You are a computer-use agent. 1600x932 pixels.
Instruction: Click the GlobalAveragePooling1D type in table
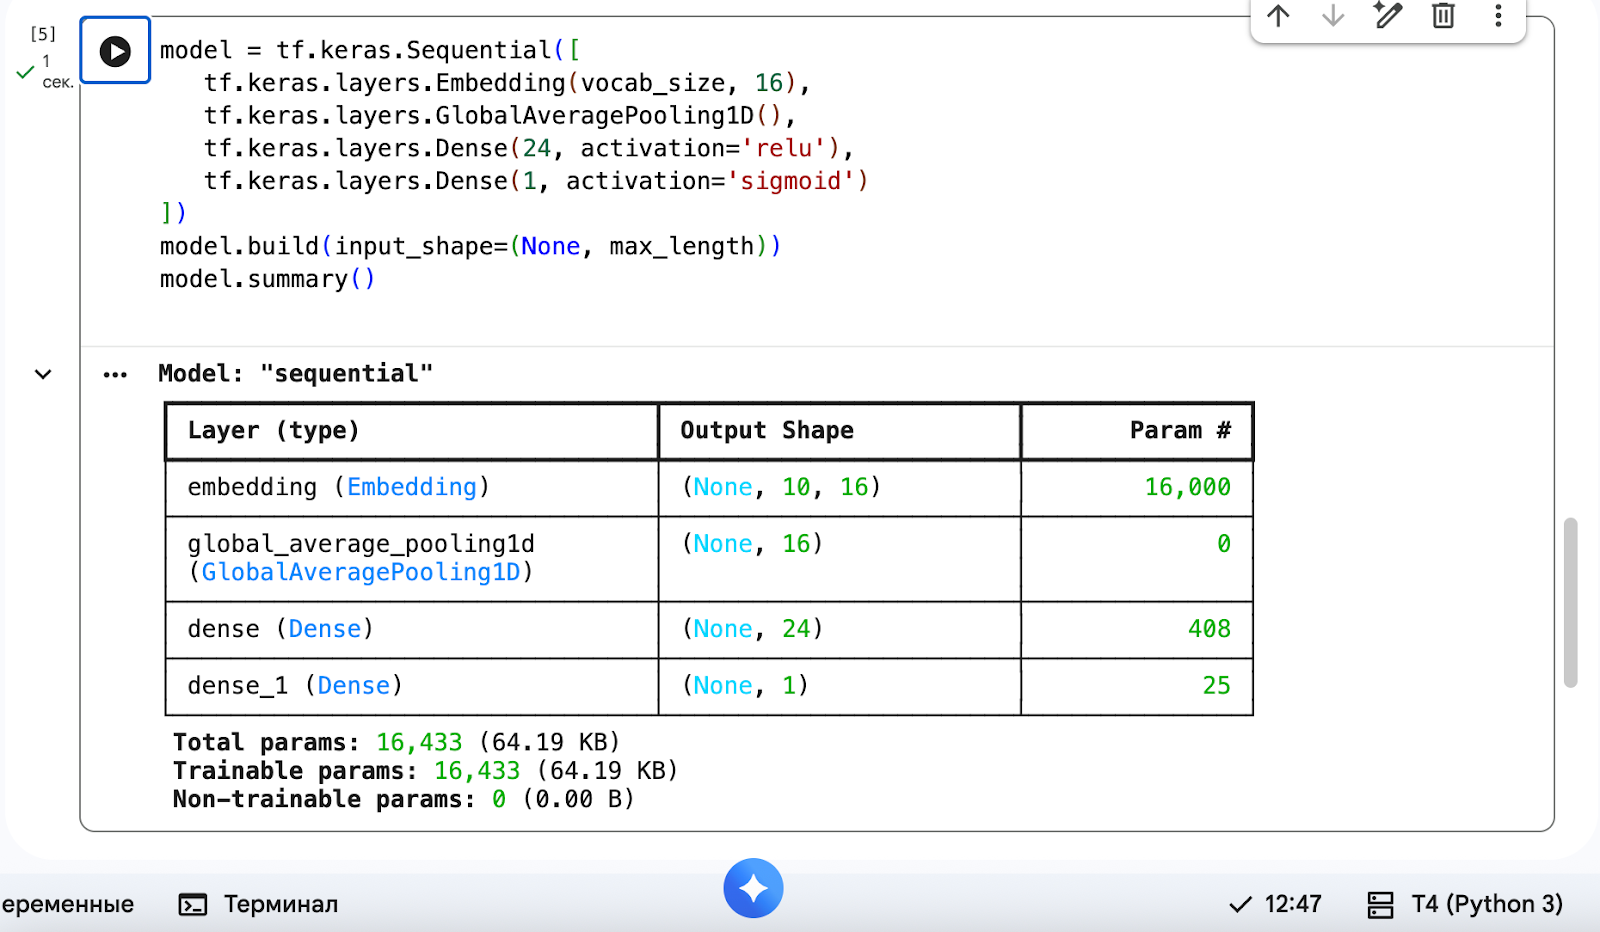point(361,572)
